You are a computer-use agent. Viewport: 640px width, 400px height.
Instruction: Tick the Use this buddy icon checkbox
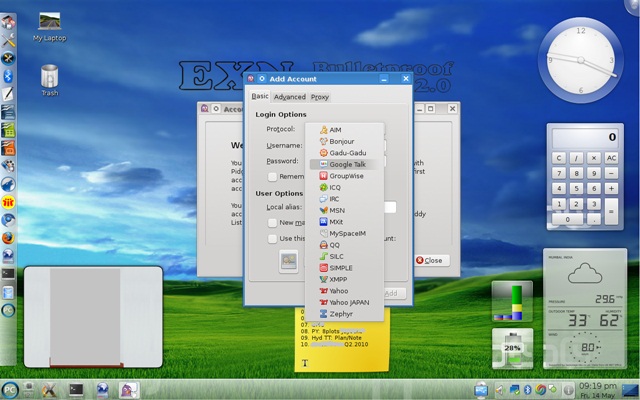(272, 239)
